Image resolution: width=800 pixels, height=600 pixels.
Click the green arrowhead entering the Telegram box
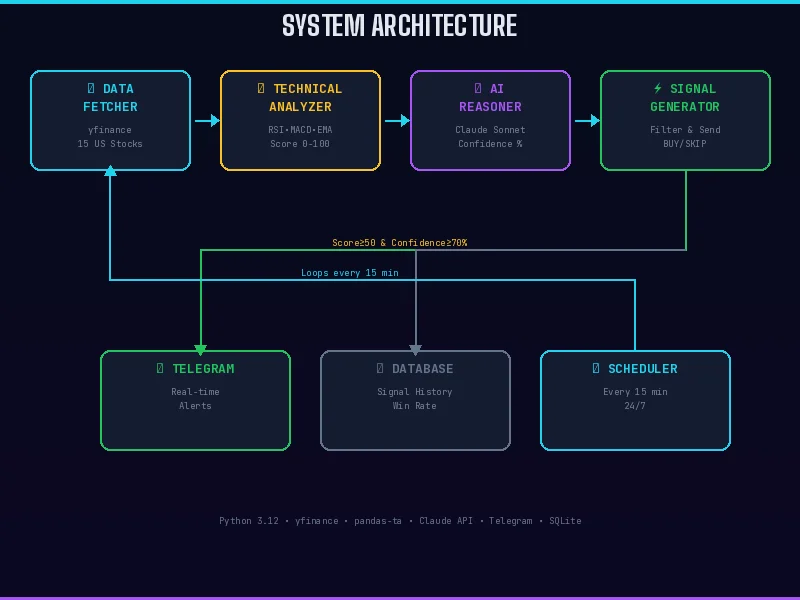tap(201, 350)
